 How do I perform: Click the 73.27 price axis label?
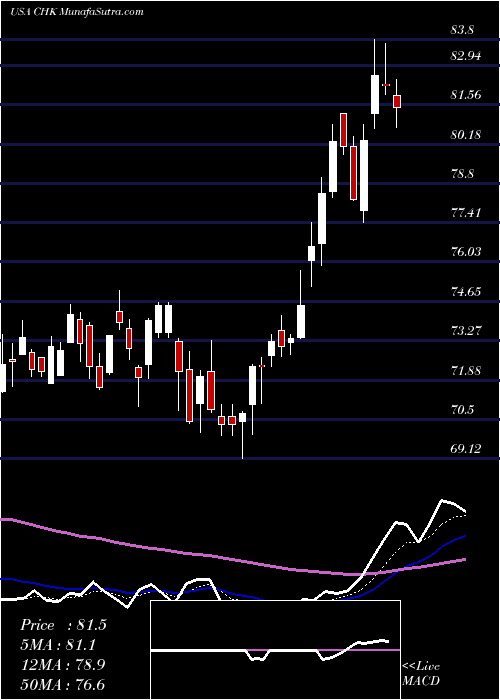(465, 331)
